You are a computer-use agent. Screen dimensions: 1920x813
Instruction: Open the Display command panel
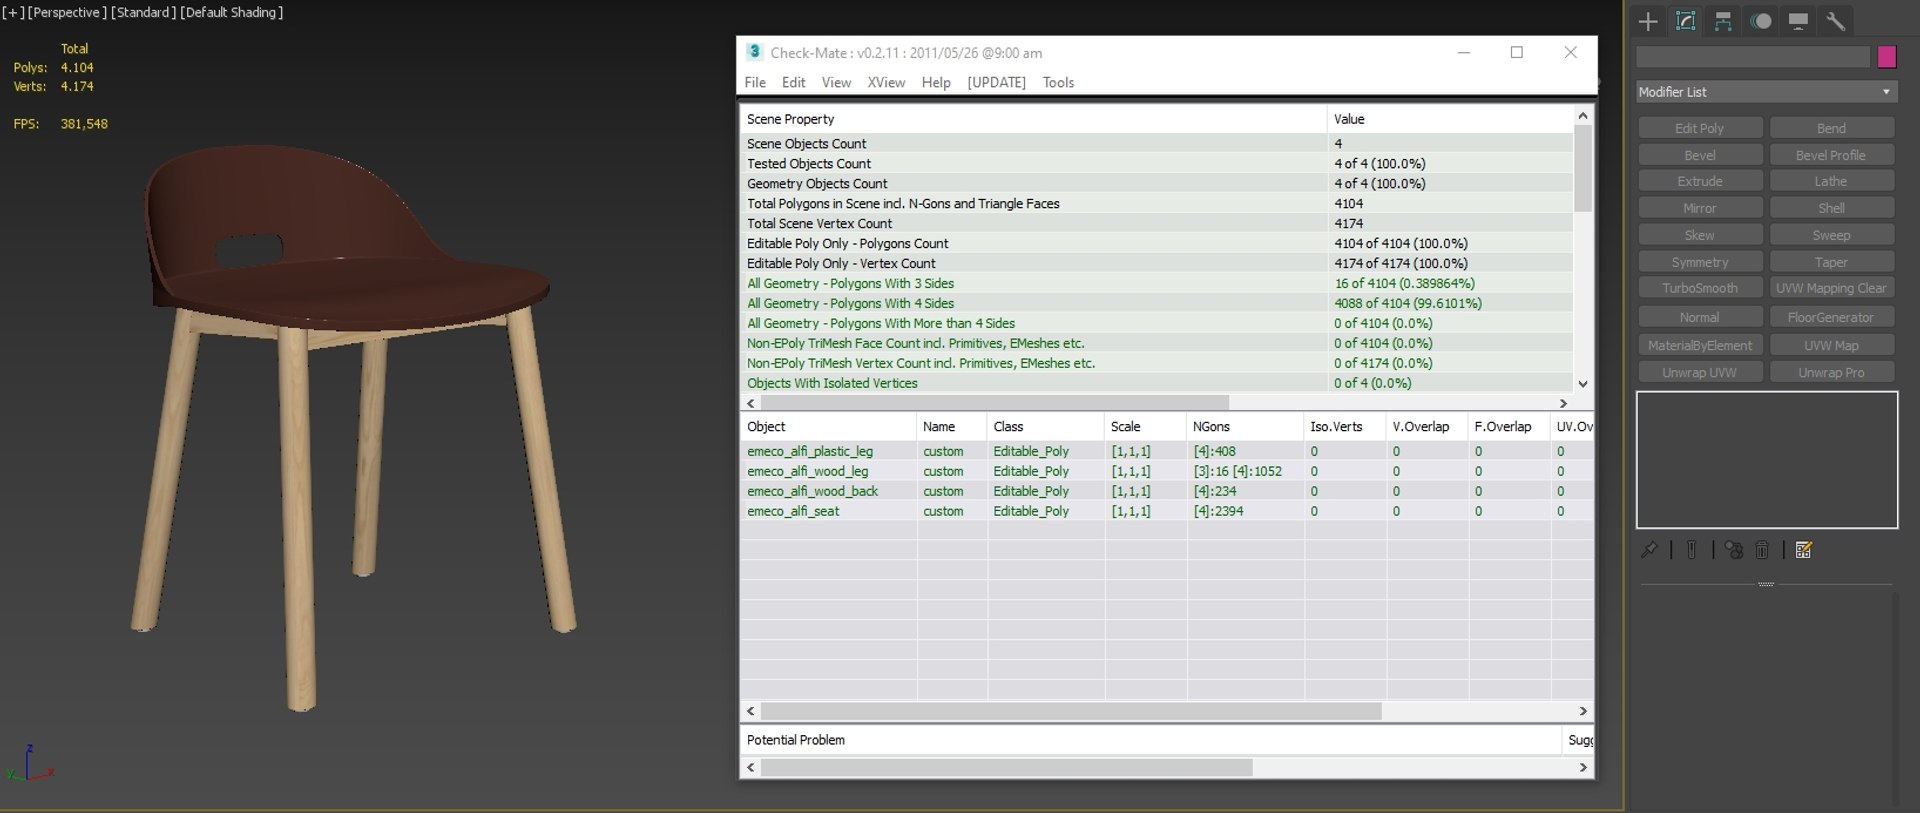(x=1798, y=21)
